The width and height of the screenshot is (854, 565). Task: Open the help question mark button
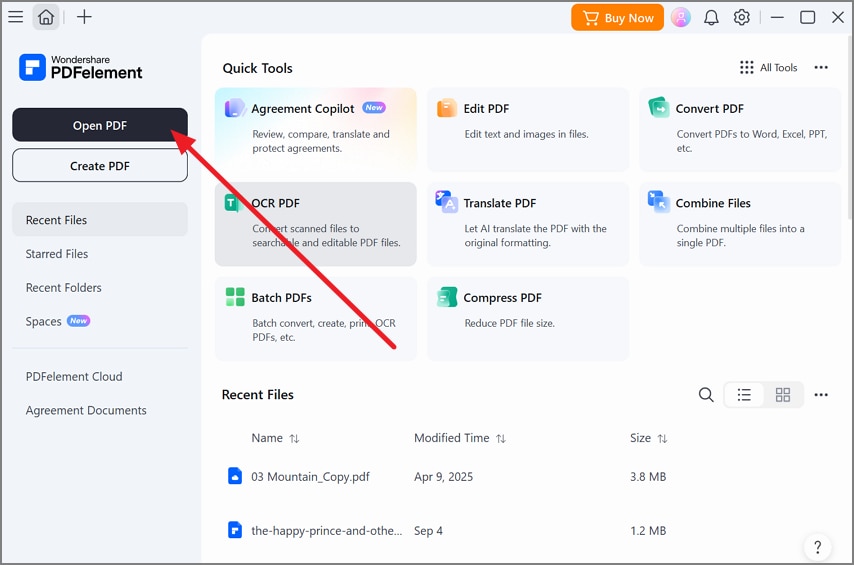[817, 546]
